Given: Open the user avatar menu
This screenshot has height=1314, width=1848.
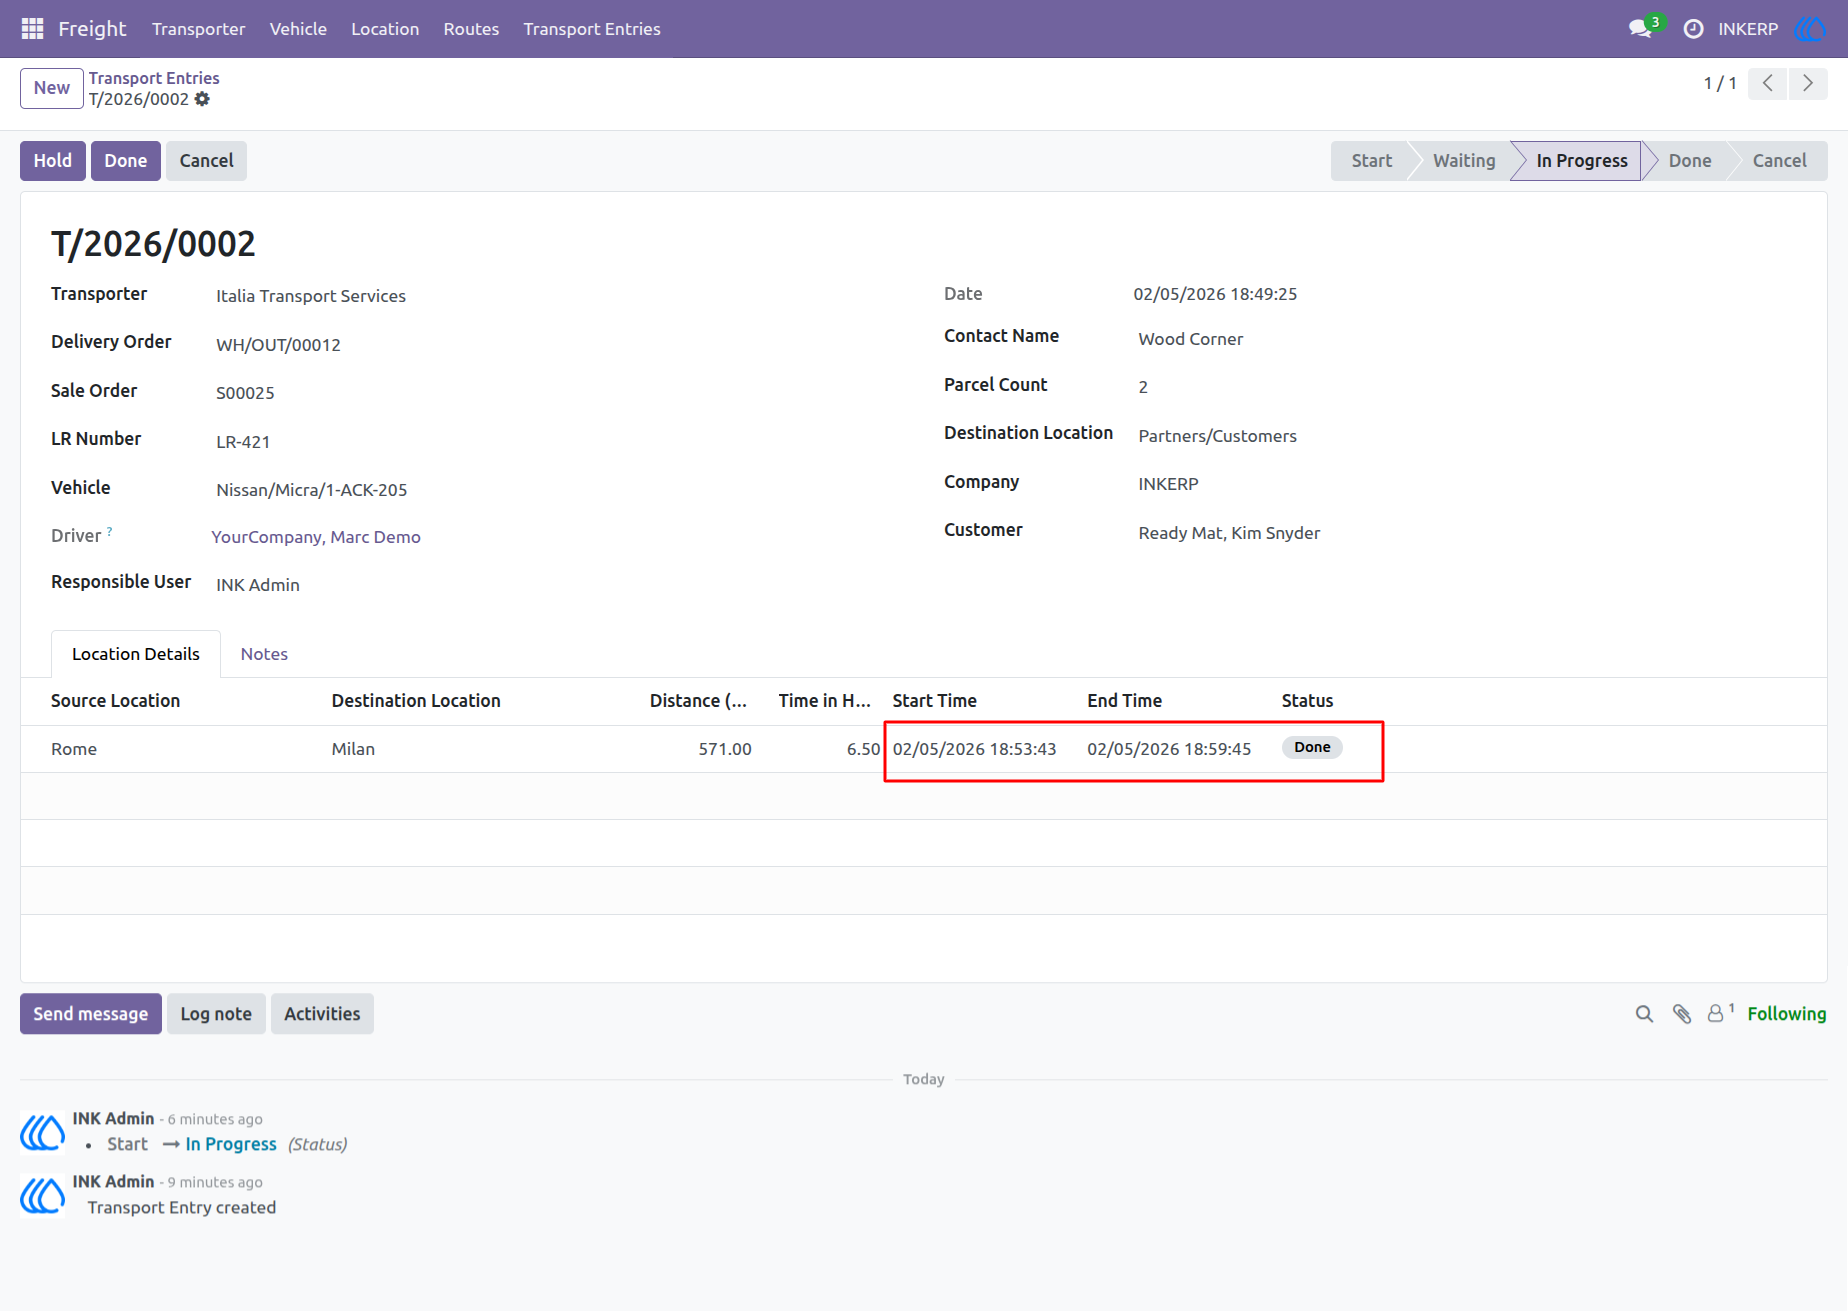Looking at the screenshot, I should [x=1810, y=29].
